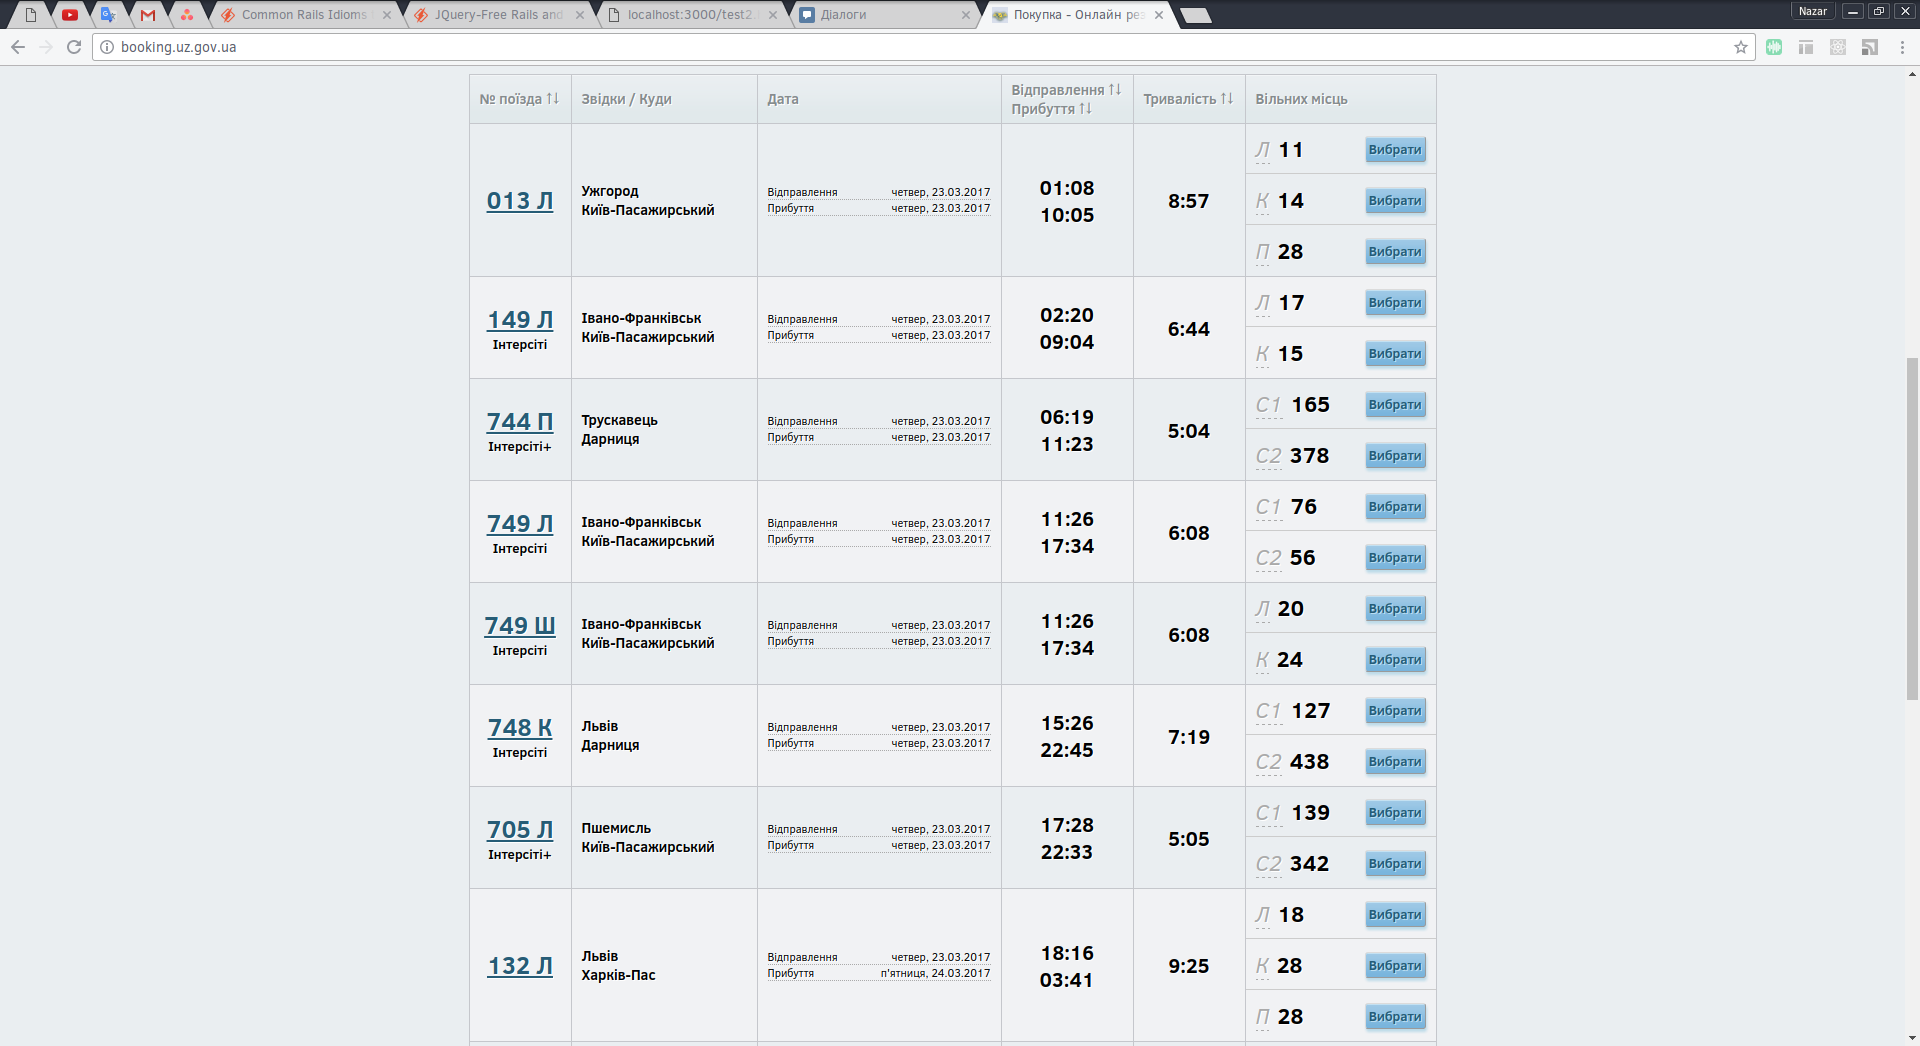This screenshot has height=1046, width=1920.
Task: Open train 149 Л details
Action: (520, 319)
